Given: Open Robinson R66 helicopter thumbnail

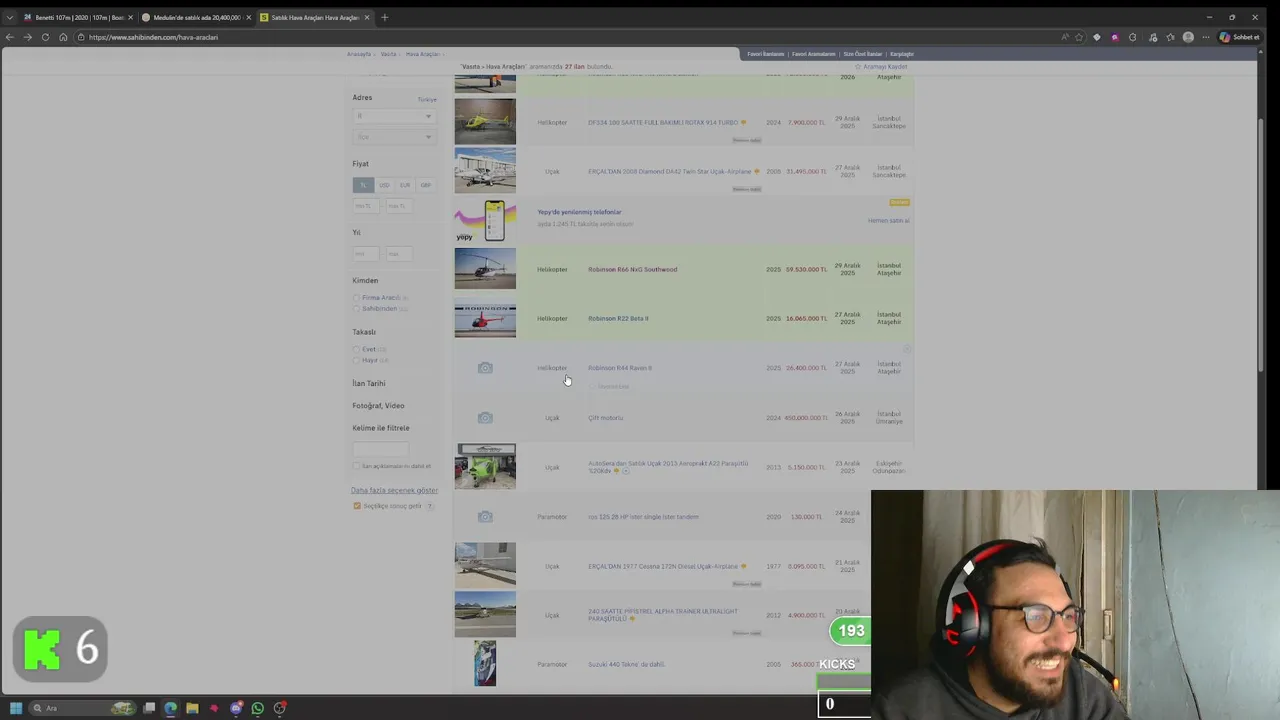Looking at the screenshot, I should [485, 269].
